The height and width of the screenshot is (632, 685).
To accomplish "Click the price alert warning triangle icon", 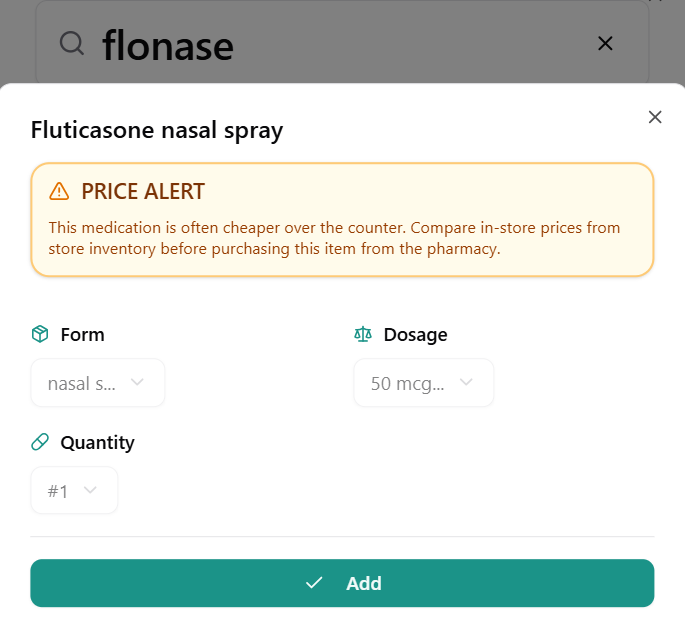I will click(59, 191).
